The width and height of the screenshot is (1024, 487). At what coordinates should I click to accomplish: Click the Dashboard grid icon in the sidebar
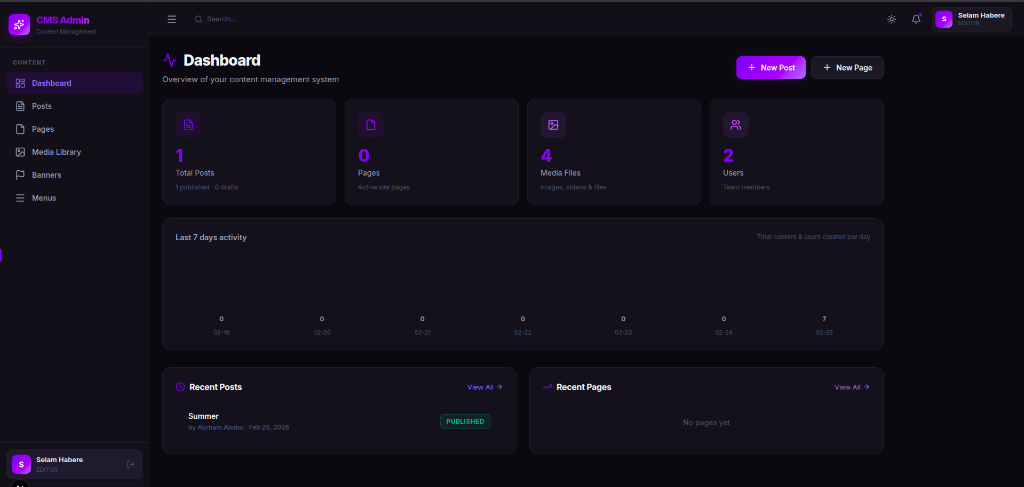[x=20, y=84]
